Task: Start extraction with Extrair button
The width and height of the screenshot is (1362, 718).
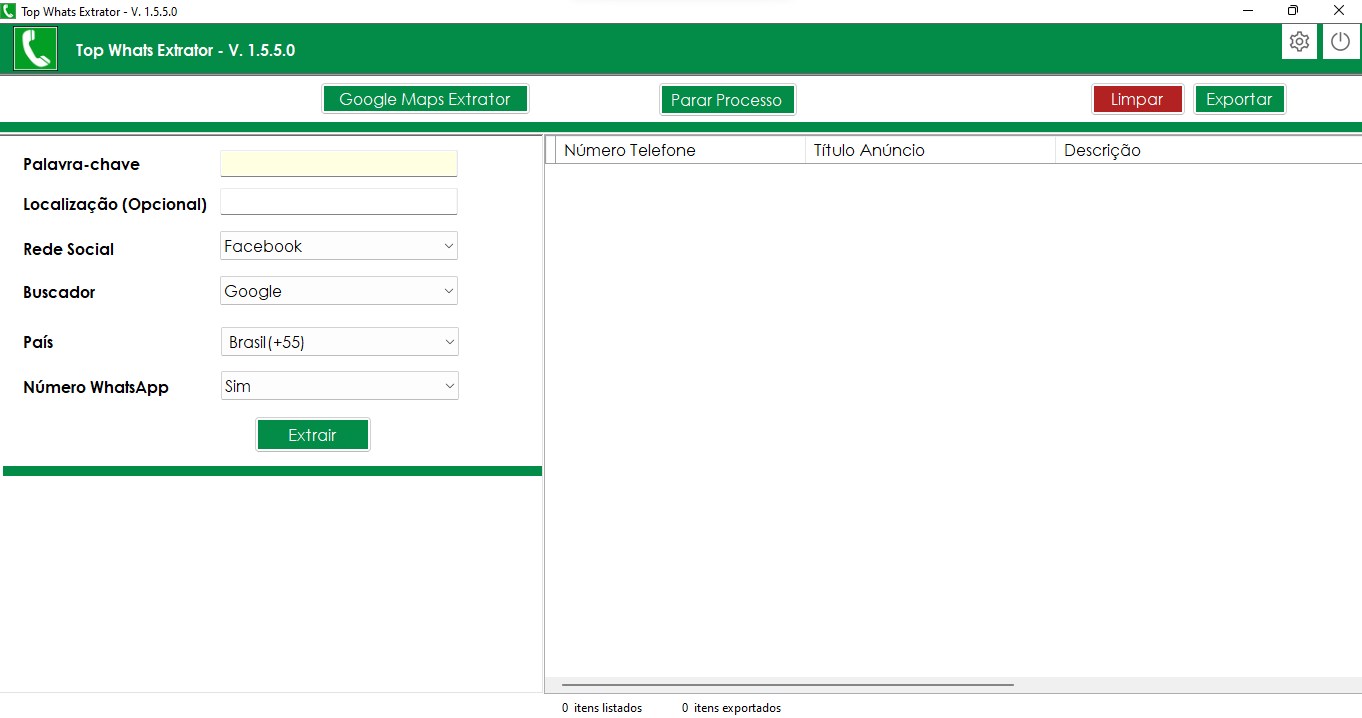Action: tap(313, 435)
